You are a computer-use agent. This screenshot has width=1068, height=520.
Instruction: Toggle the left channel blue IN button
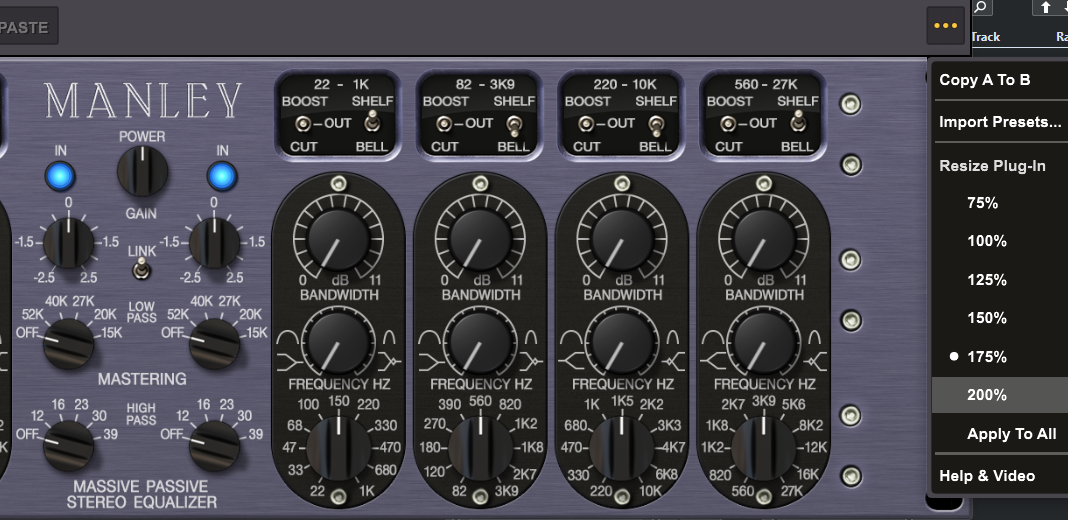coord(60,177)
